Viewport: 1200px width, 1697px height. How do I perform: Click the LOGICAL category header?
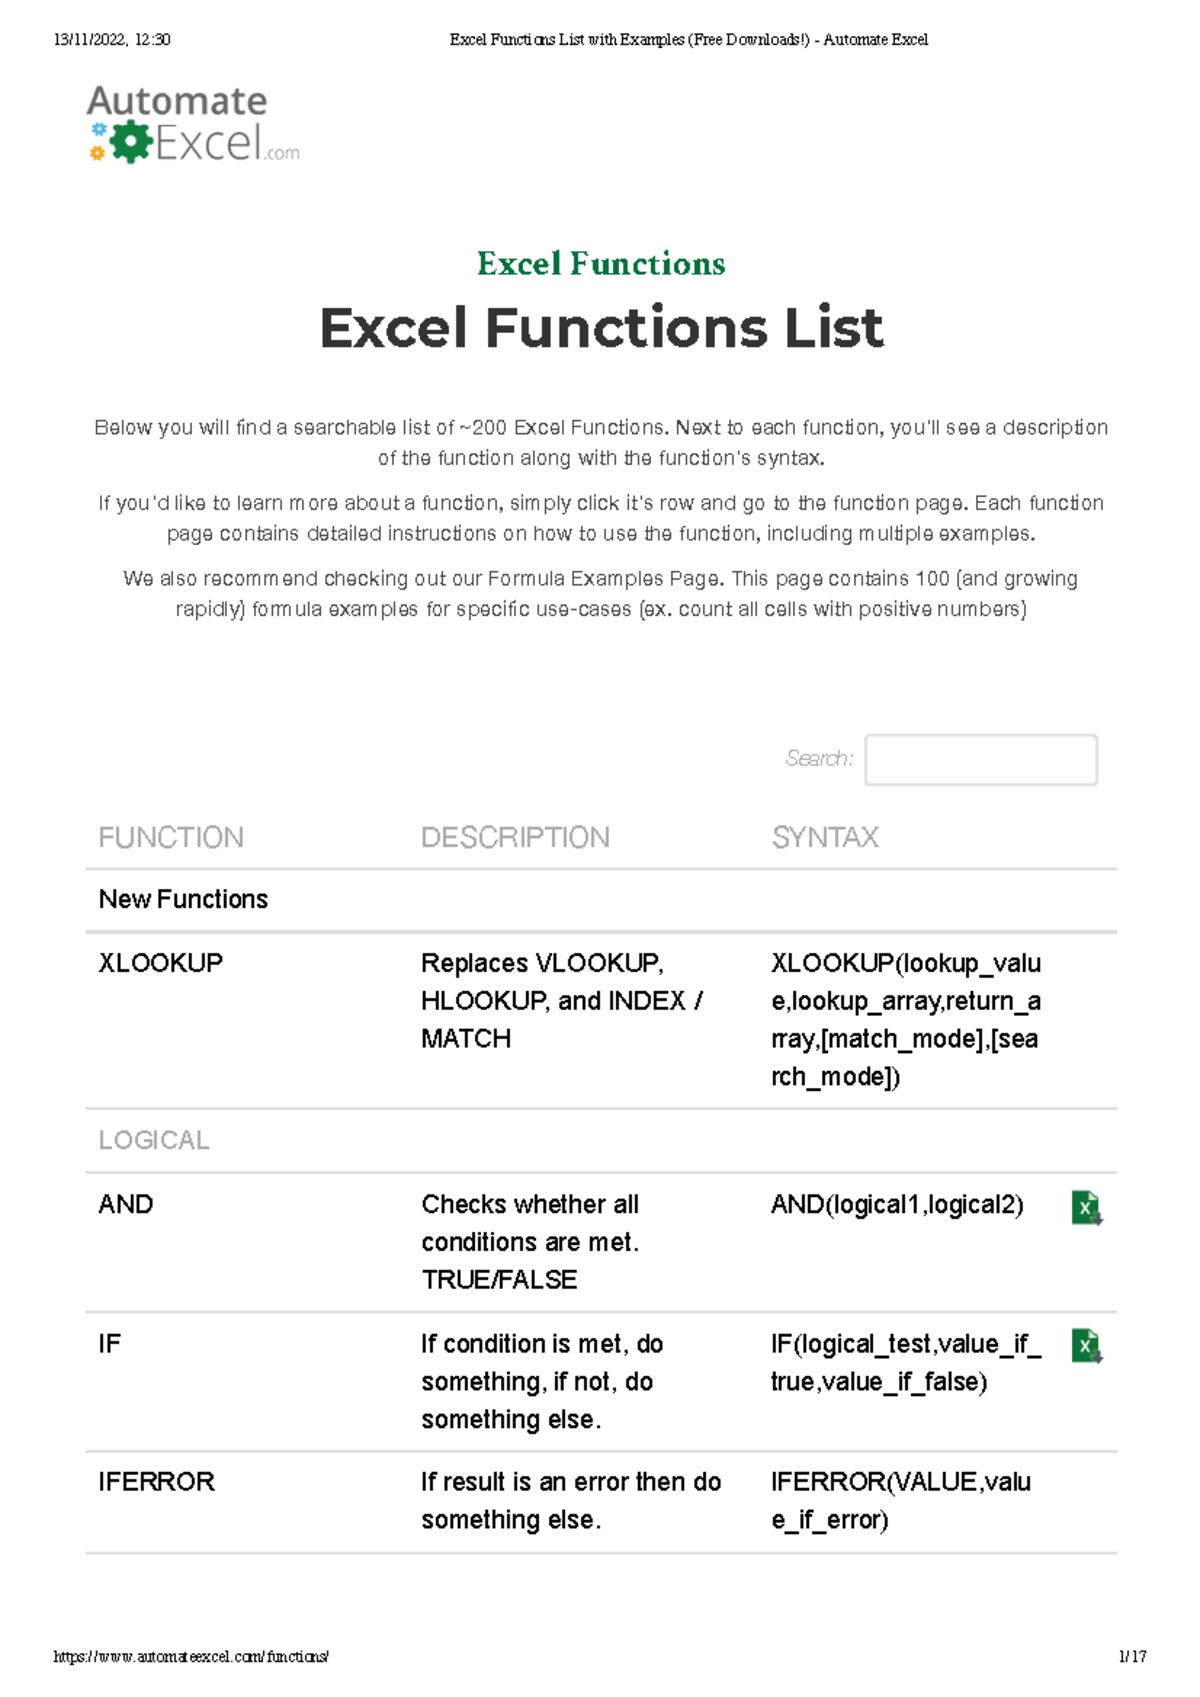(154, 1140)
